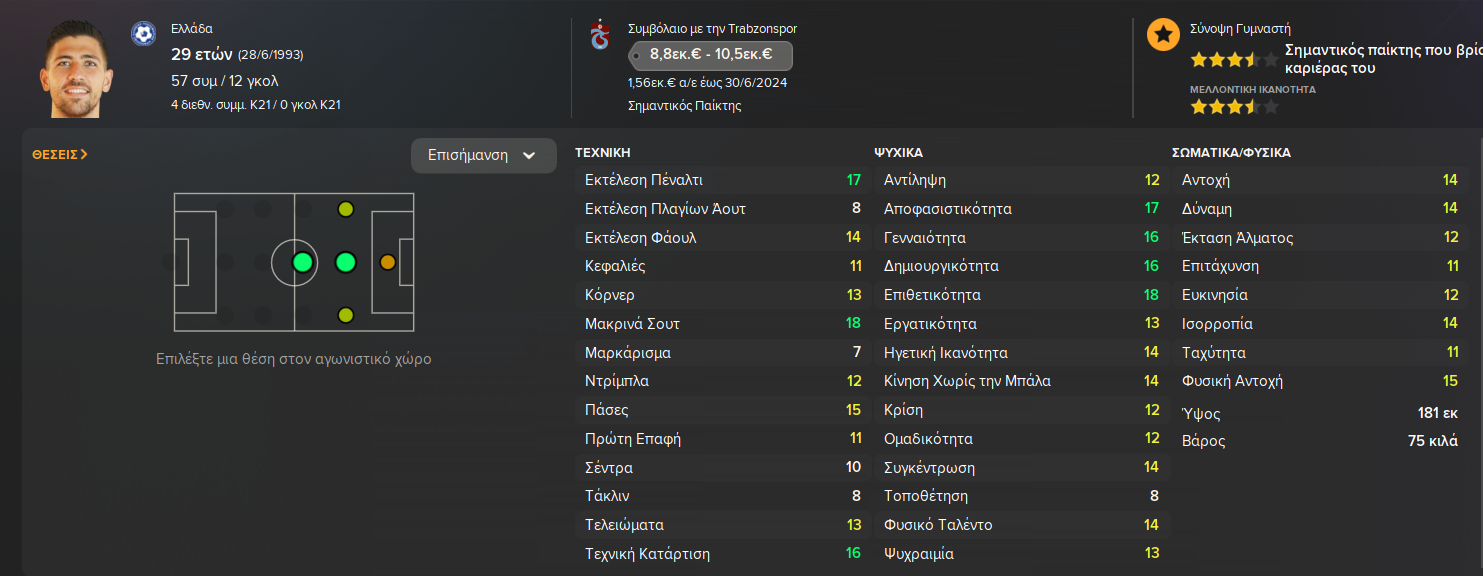Click the 8,8εκ.€ - 10,5εκ.€ value tag
Screen dimensions: 1483x576
coord(710,55)
